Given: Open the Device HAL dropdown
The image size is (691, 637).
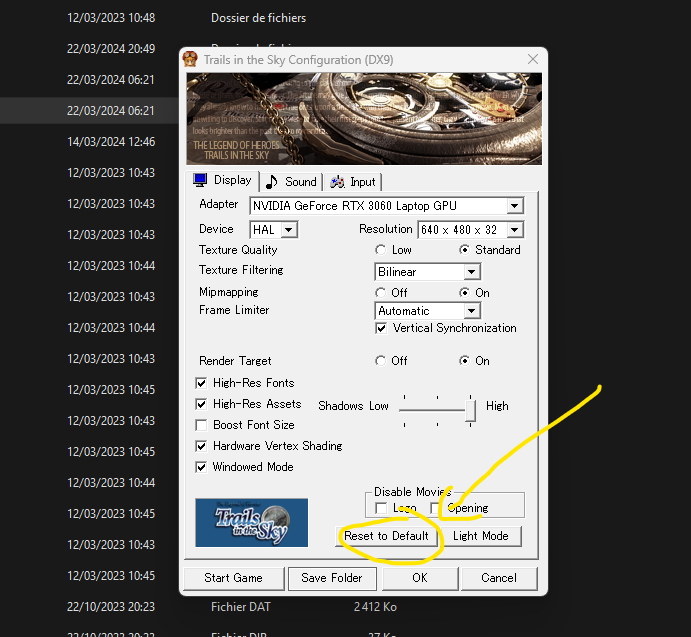Looking at the screenshot, I should pos(288,230).
